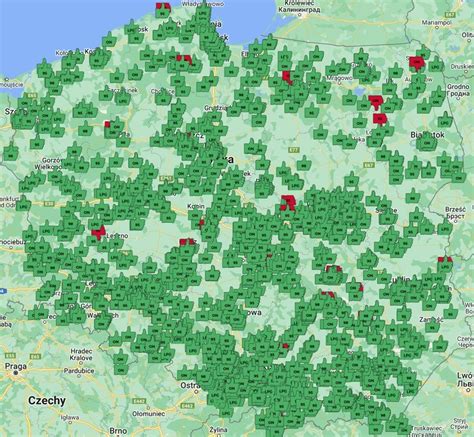Click the Brno city label
The height and width of the screenshot is (437, 474).
click(x=118, y=431)
